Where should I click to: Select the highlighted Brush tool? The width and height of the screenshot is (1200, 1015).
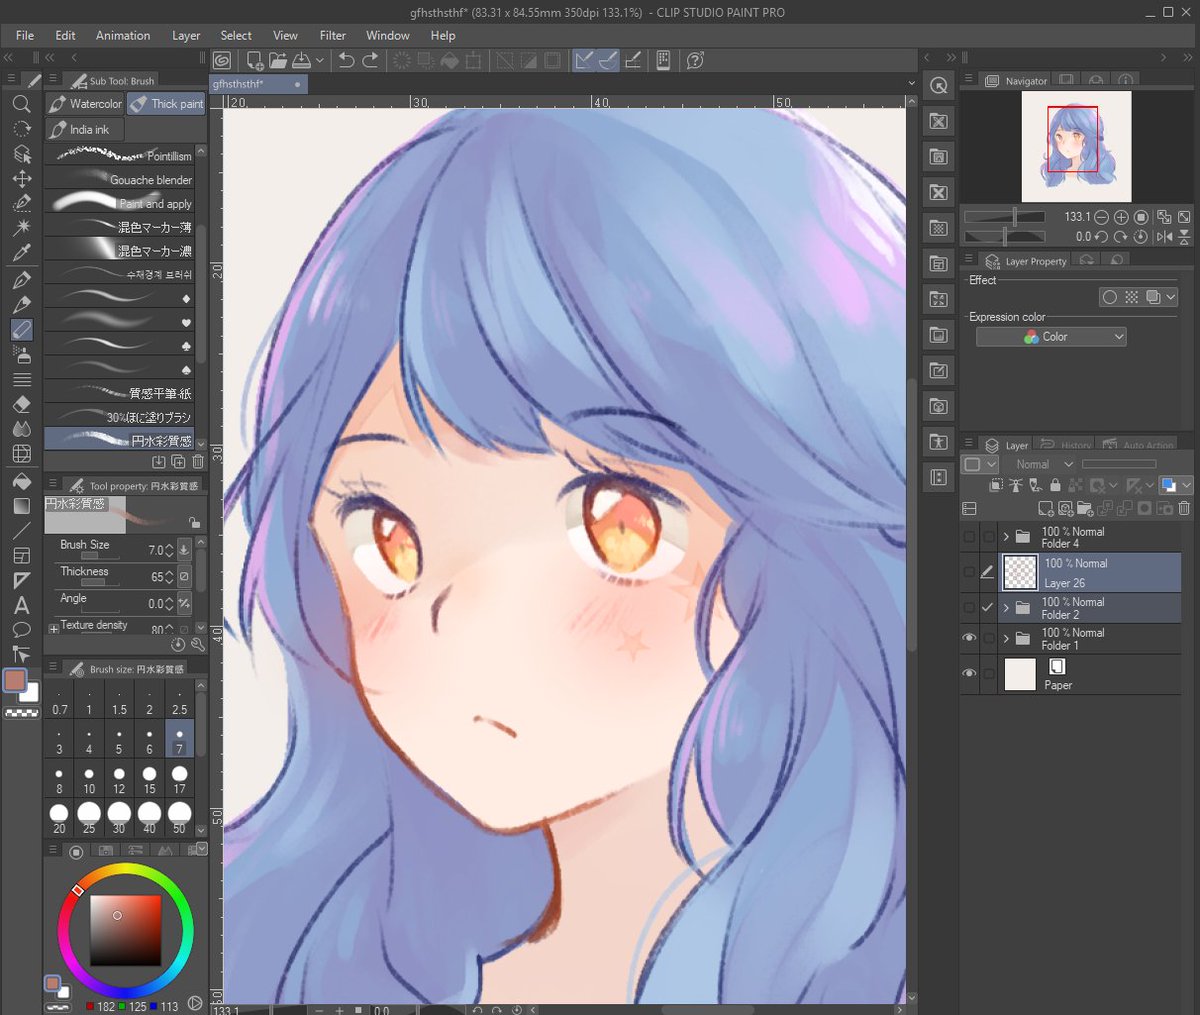[21, 329]
